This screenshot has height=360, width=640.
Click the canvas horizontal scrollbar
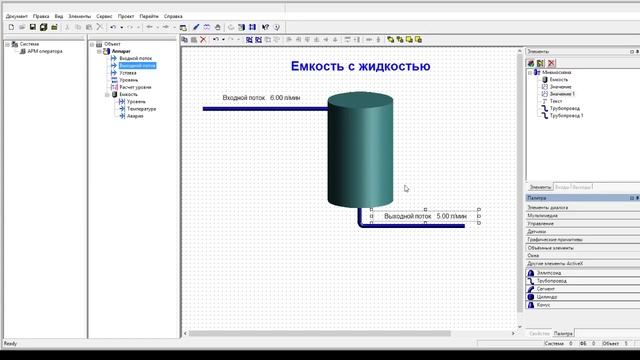point(320,333)
